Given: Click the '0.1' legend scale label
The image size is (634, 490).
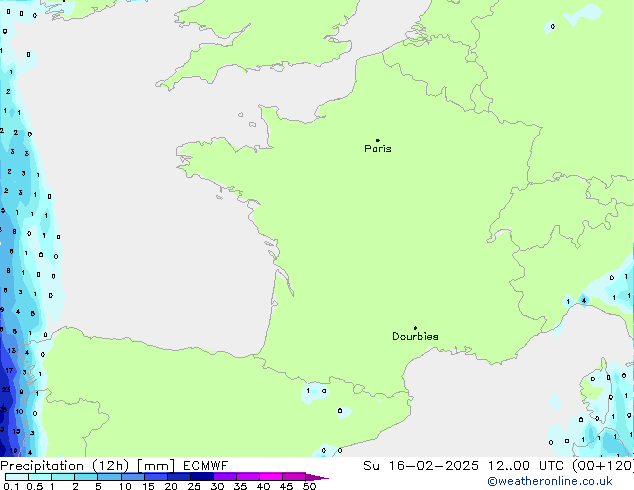Looking at the screenshot, I should (11, 486).
